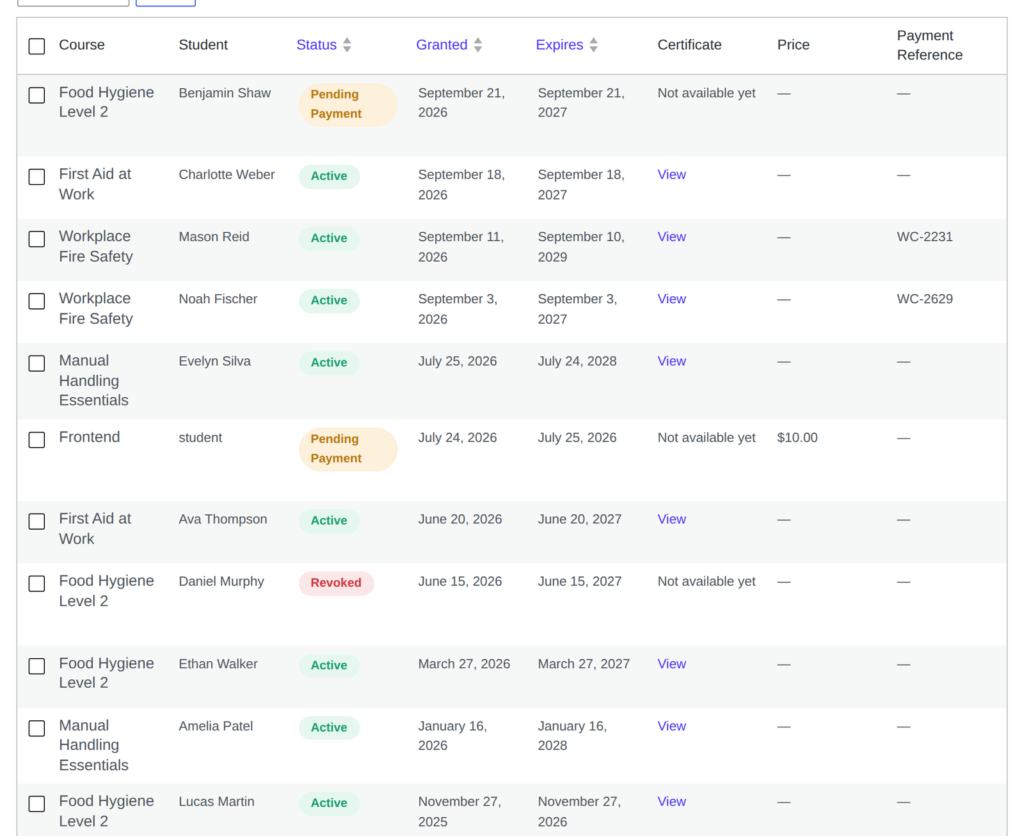Click Daniel Murphy's Not available yet text
The height and width of the screenshot is (836, 1024).
point(707,581)
